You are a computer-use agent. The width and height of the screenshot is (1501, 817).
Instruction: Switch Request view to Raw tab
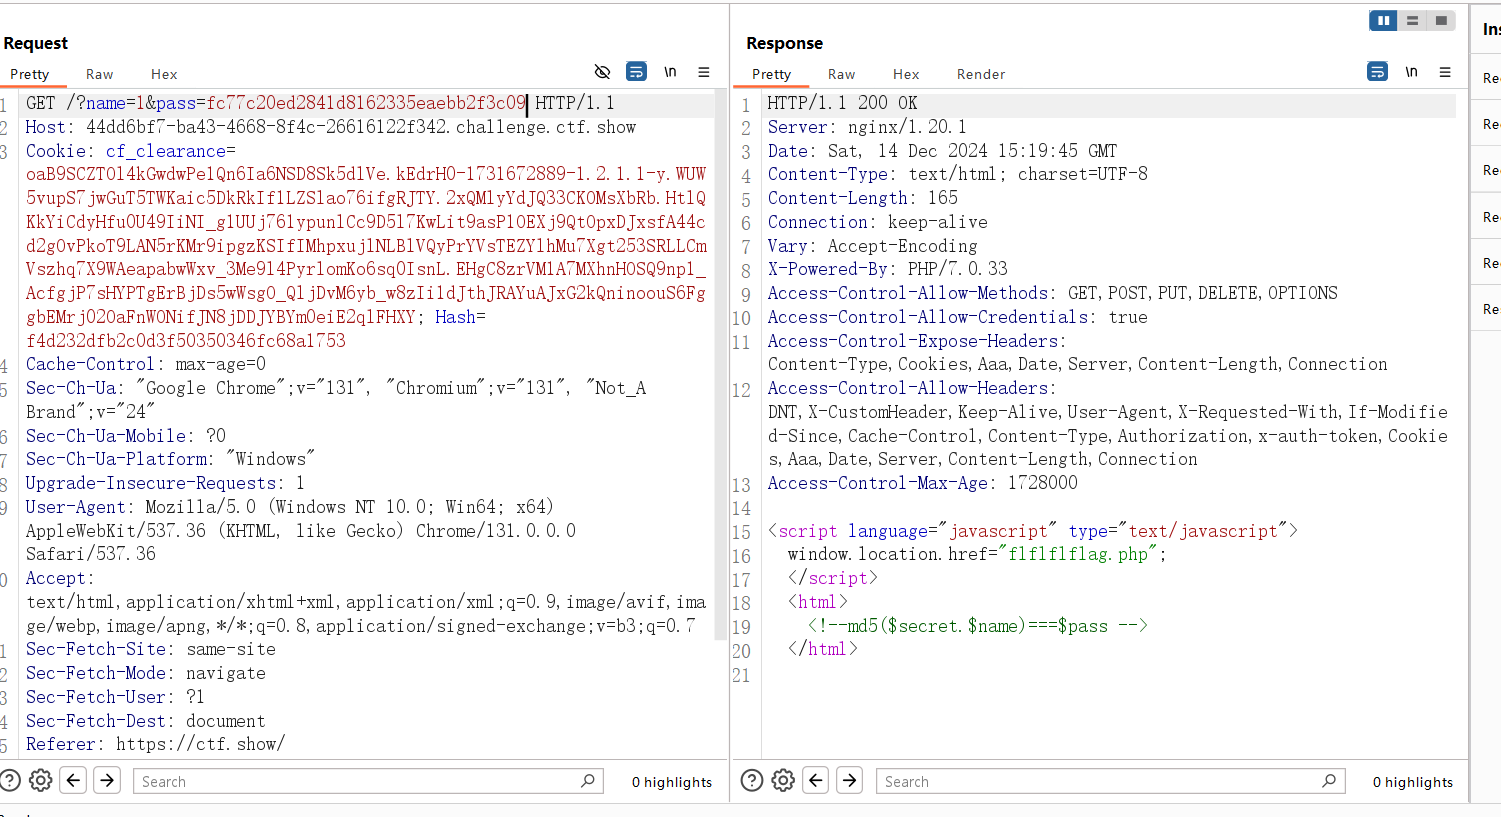pyautogui.click(x=99, y=74)
